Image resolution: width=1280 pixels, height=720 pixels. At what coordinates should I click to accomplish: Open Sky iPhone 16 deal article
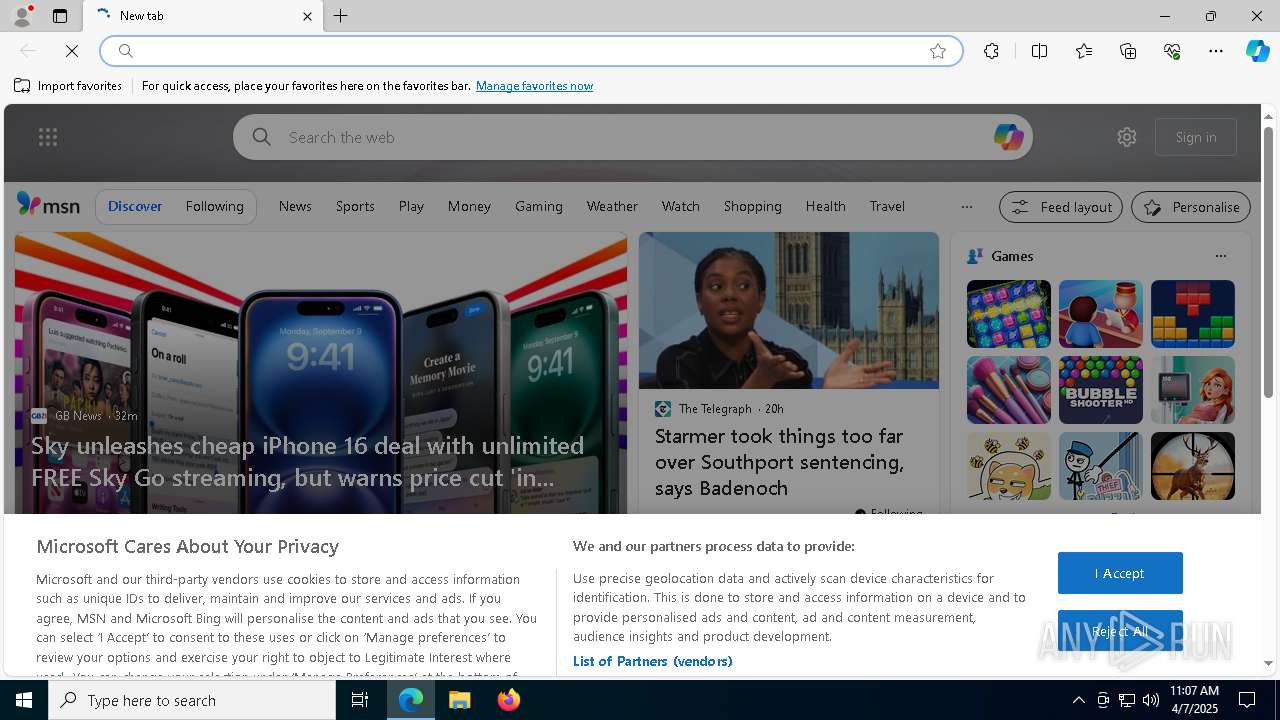pos(307,461)
